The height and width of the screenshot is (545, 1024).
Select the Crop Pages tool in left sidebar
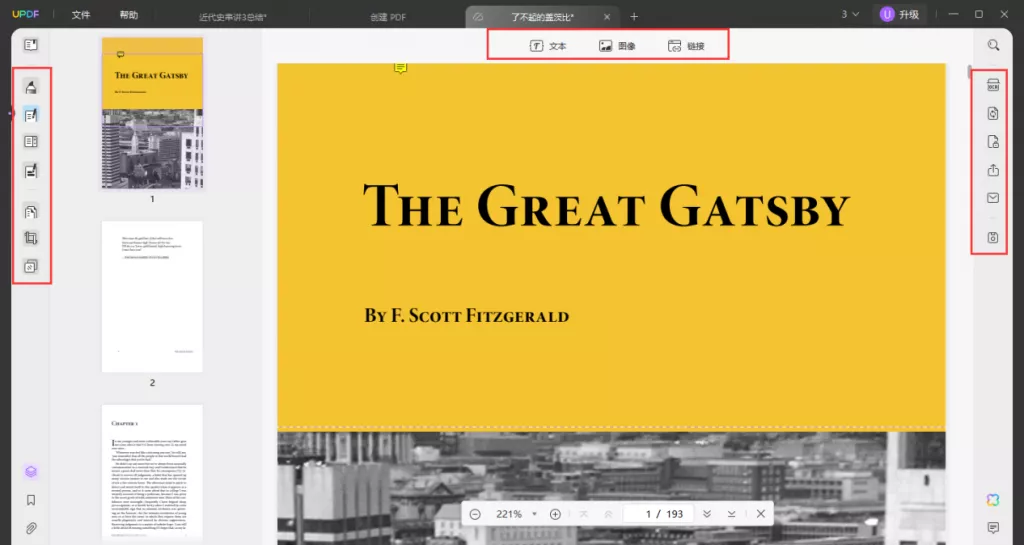pyautogui.click(x=31, y=239)
